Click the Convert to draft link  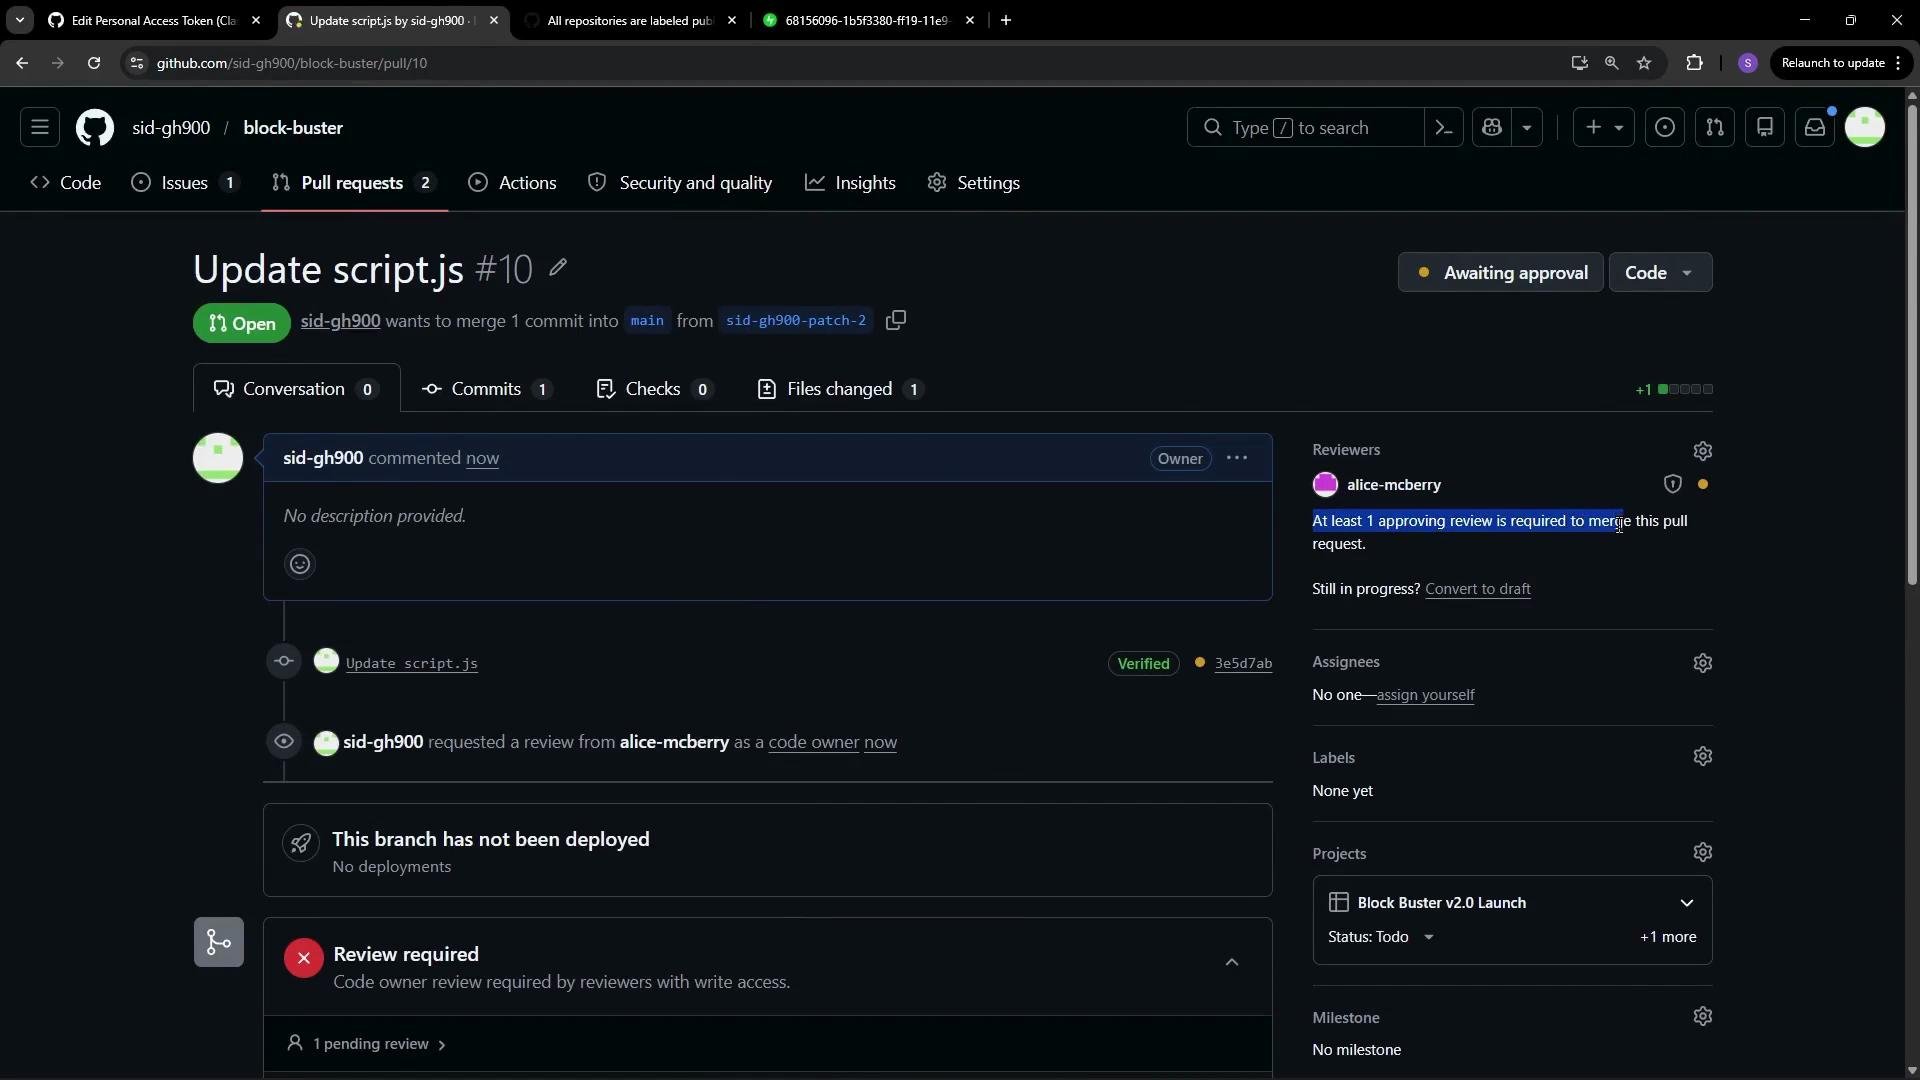click(x=1477, y=589)
